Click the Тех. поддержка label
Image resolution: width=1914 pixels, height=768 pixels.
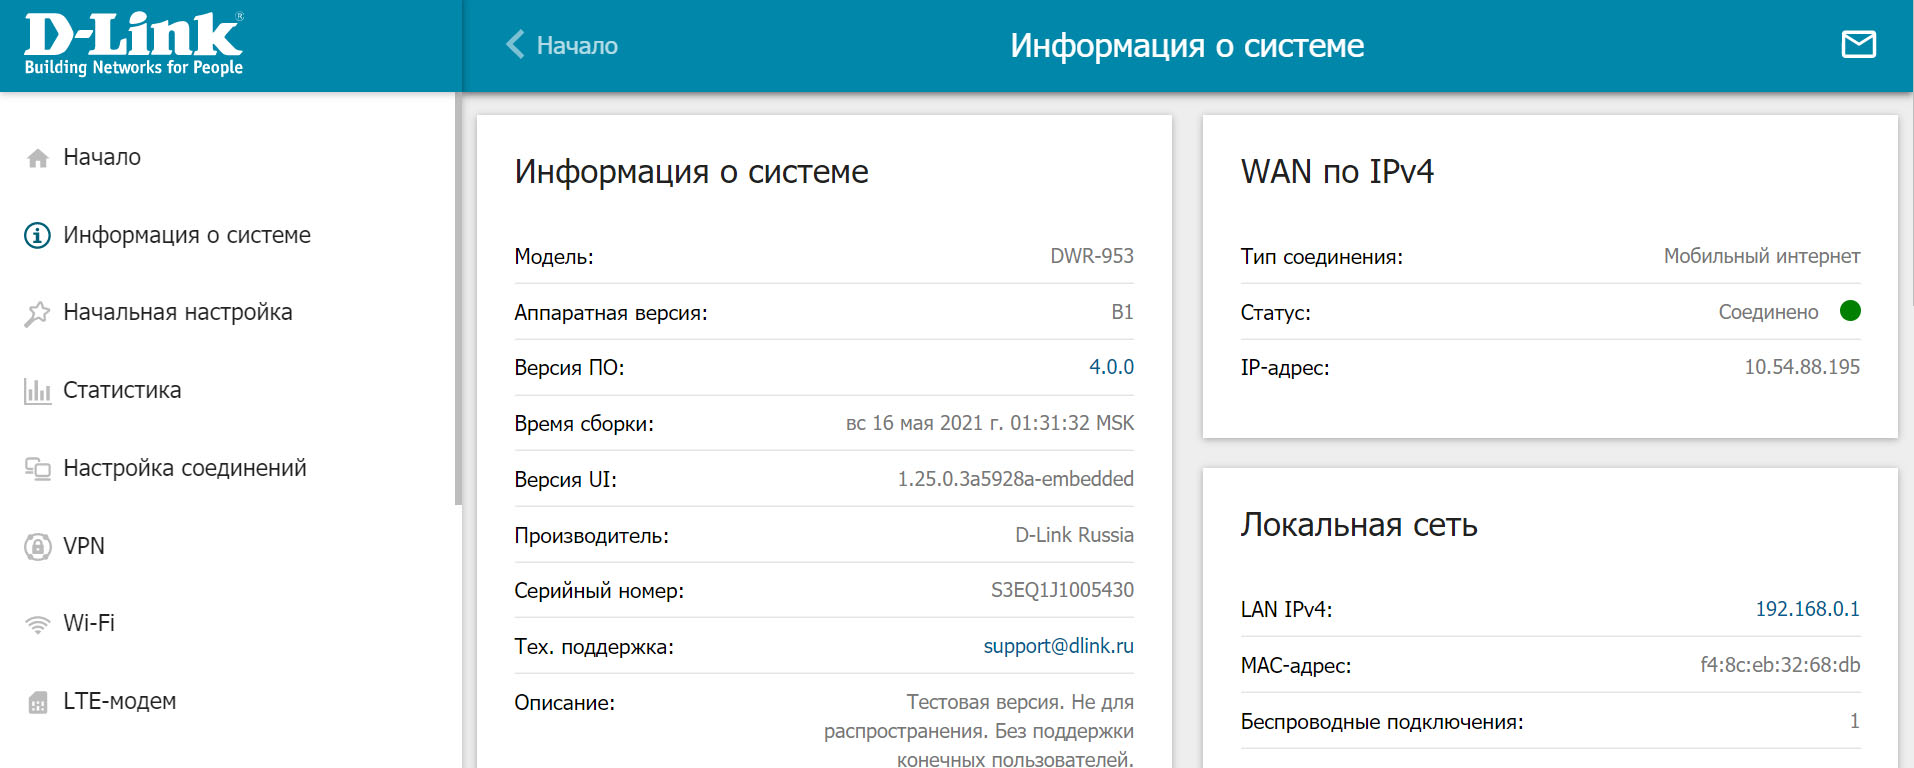(x=594, y=647)
